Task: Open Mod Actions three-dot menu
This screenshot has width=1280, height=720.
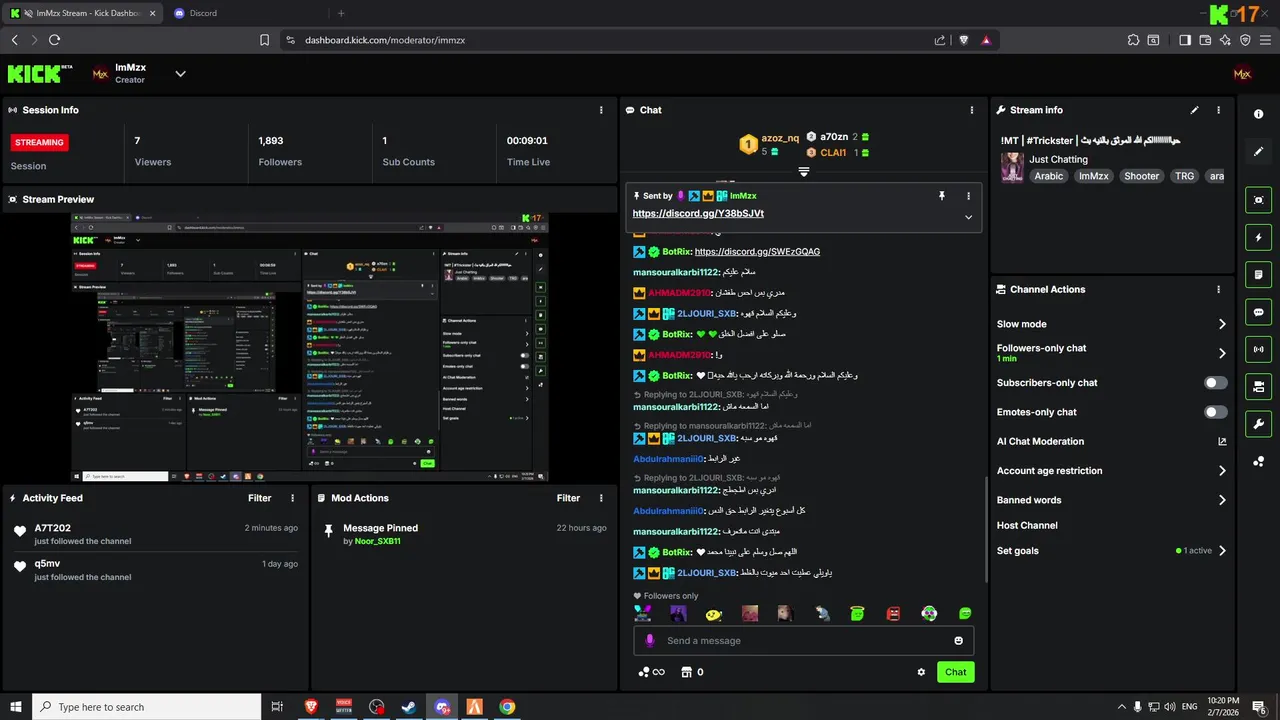Action: 601,498
